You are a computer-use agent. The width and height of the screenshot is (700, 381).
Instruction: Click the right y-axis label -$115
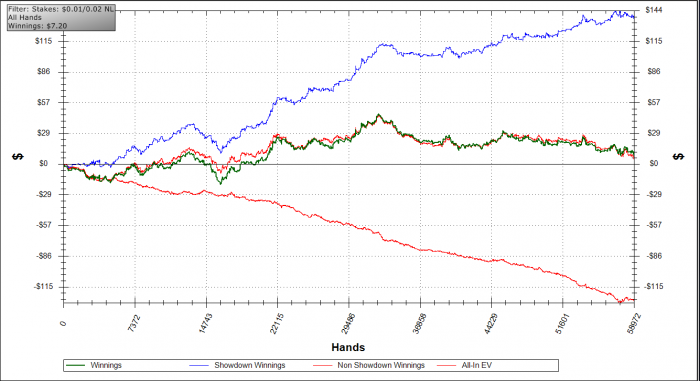pos(654,286)
